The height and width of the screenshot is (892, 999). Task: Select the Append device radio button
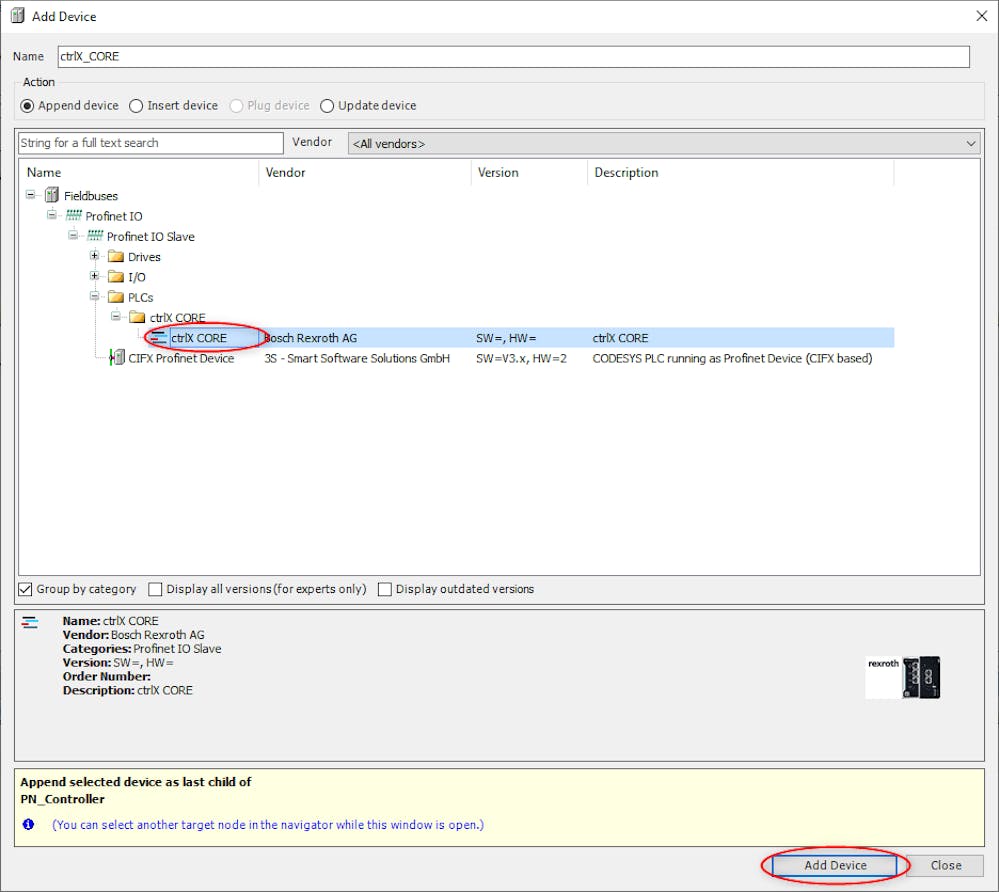27,106
